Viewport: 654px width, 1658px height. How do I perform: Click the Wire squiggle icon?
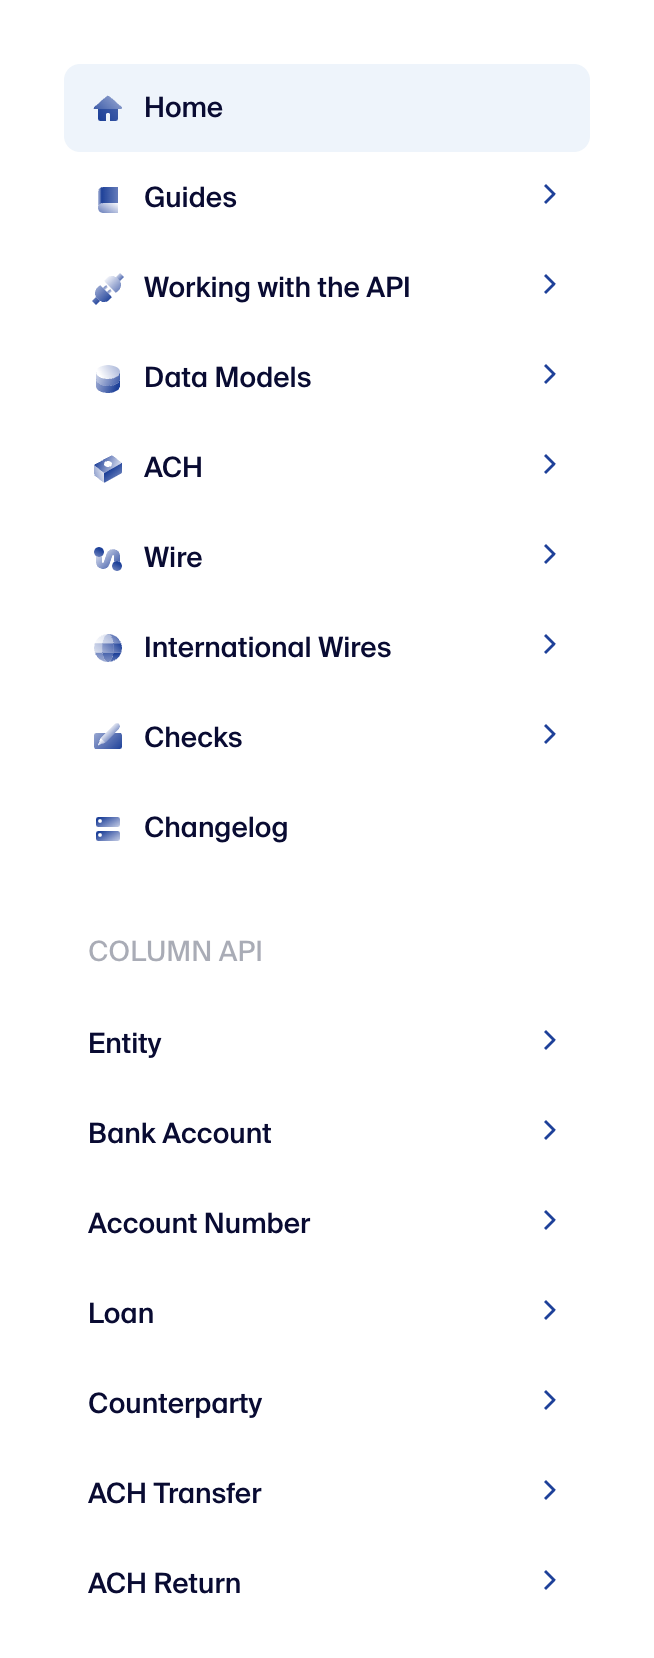[108, 557]
